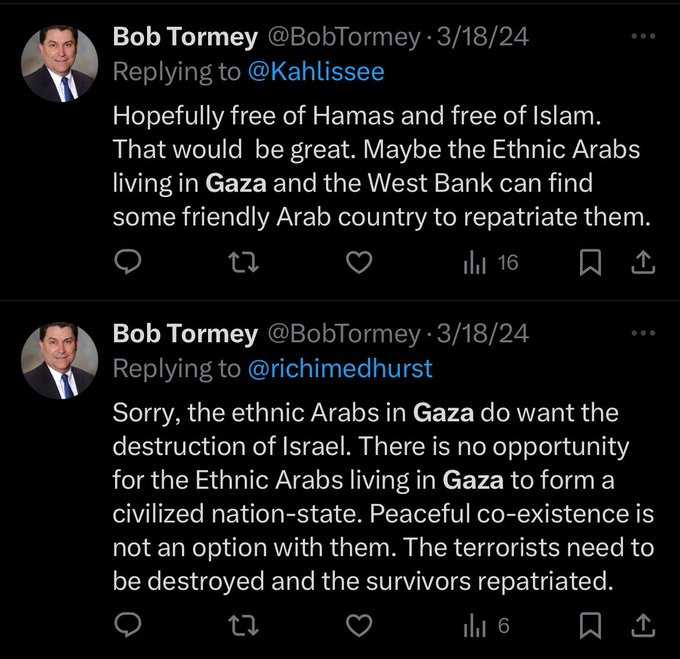Reply to the second tweet about Israel
The height and width of the screenshot is (659, 680).
tap(126, 625)
